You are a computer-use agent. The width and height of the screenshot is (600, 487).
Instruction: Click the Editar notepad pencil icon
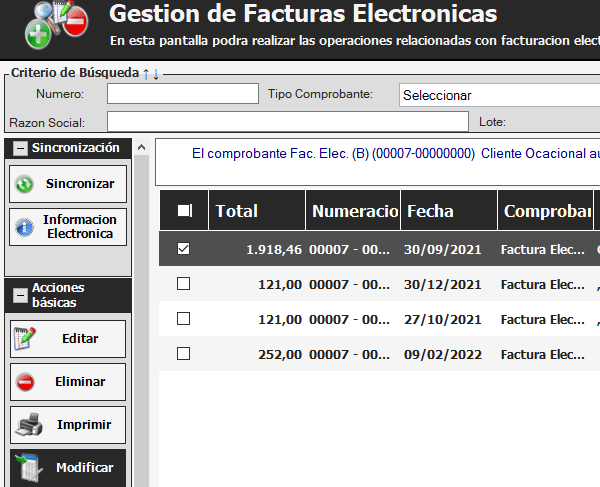25,339
